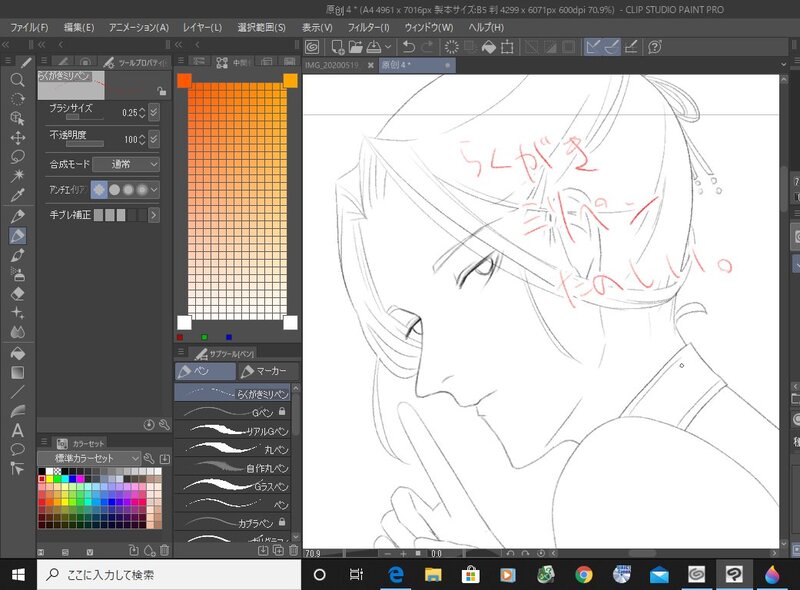800x590 pixels.
Task: Select the Move layer tool
Action: coord(17,138)
